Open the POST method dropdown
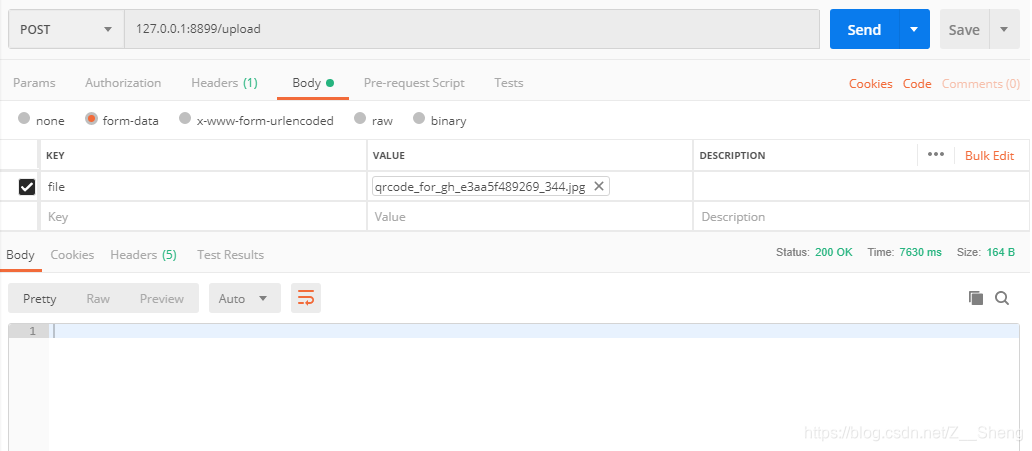The image size is (1032, 451). pos(66,30)
